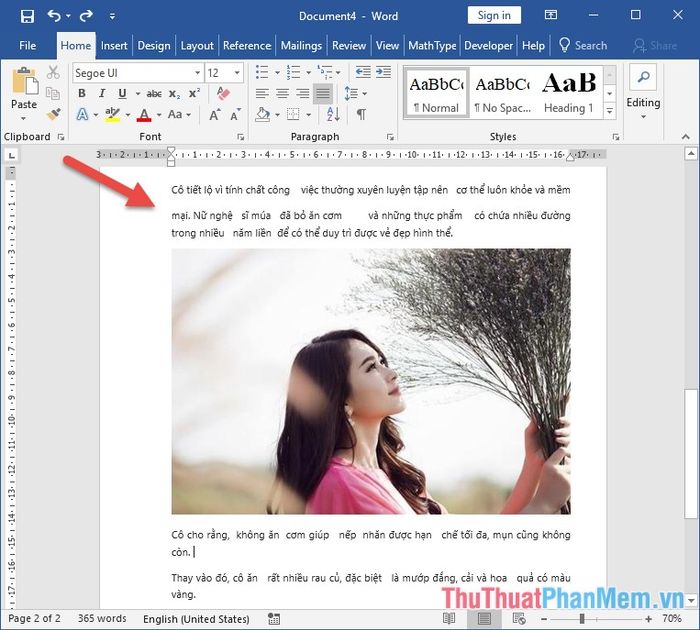The height and width of the screenshot is (630, 700).
Task: Click the zoom slider in status bar
Action: (x=584, y=619)
